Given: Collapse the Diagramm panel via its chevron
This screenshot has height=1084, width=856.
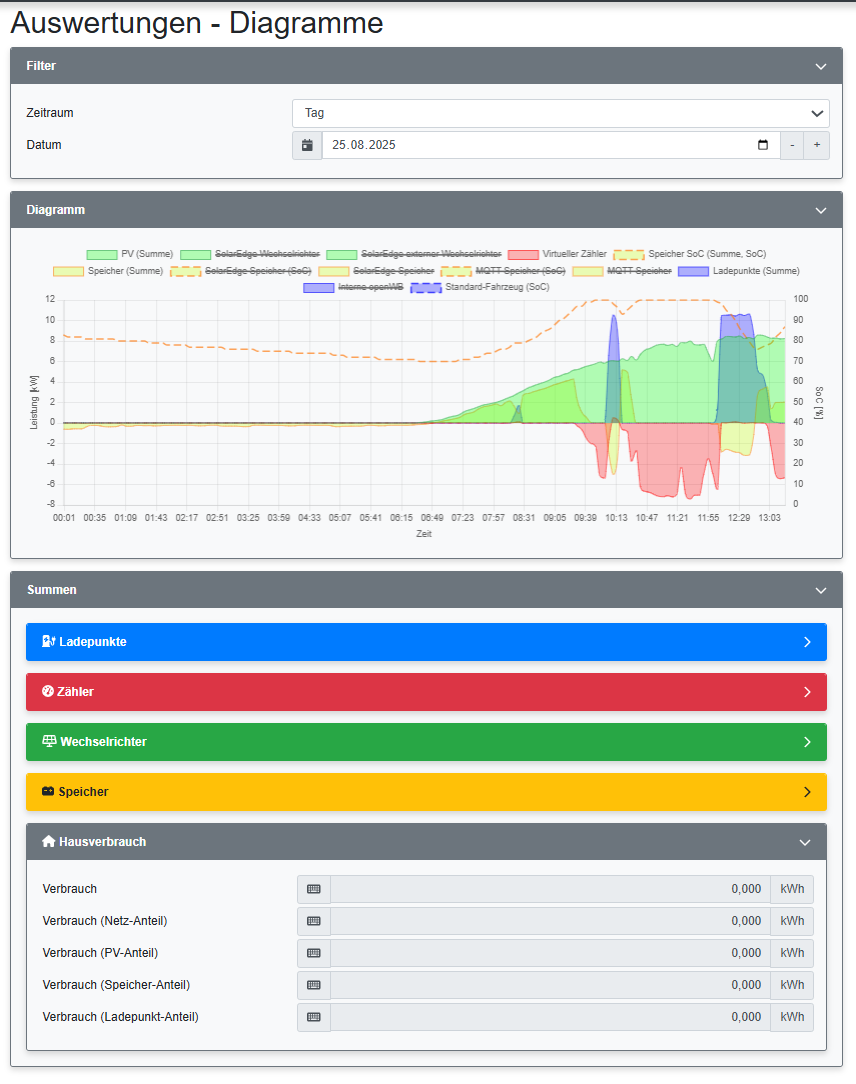Looking at the screenshot, I should [821, 210].
